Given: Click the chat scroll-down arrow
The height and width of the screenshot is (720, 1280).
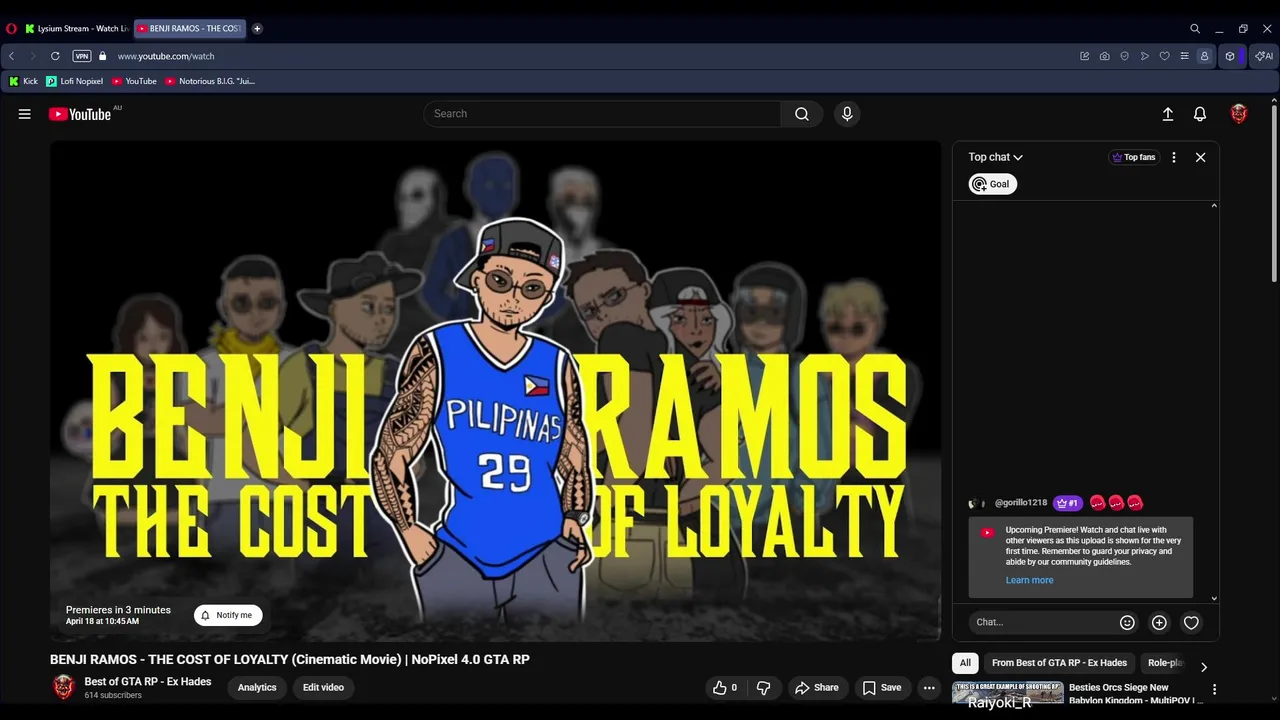Looking at the screenshot, I should coord(1214,598).
